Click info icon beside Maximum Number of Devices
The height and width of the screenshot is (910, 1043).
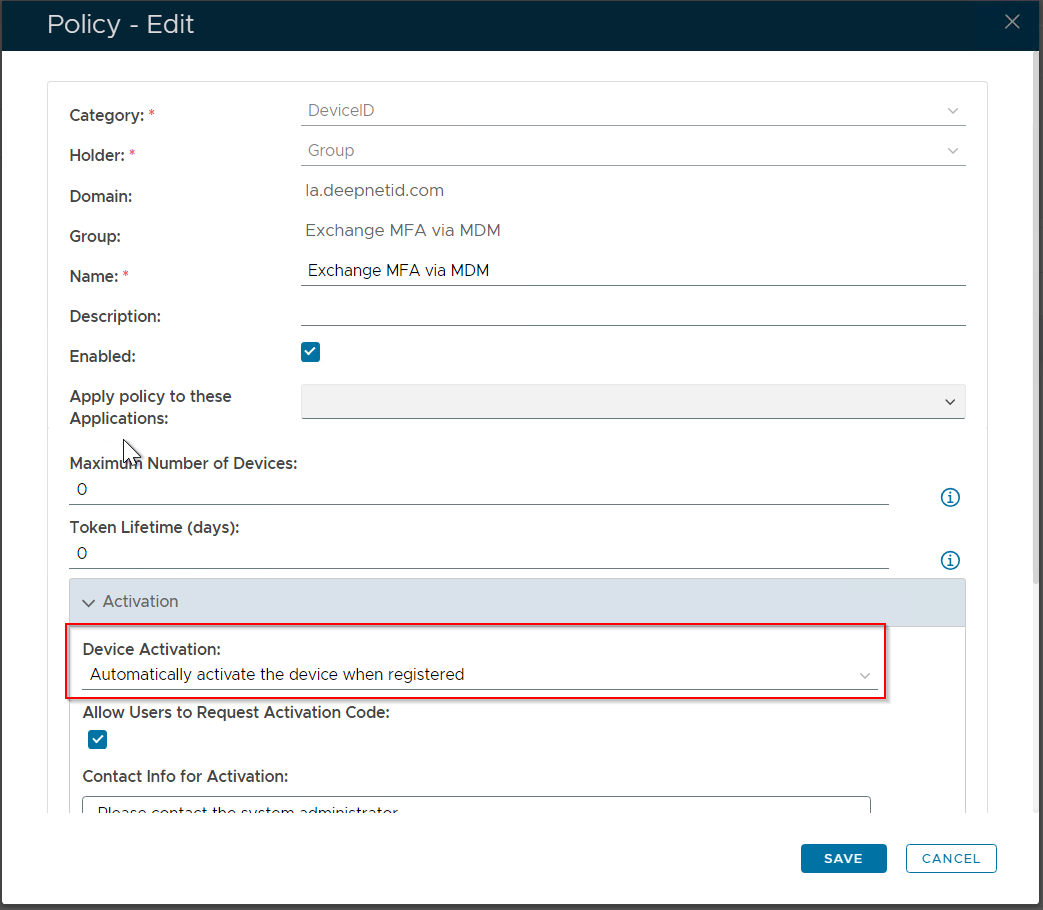[x=950, y=497]
